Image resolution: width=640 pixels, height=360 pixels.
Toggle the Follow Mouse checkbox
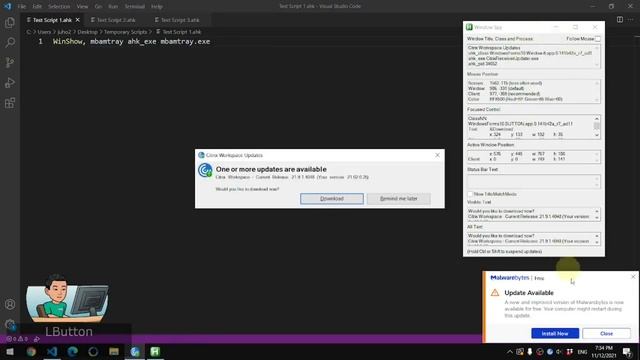click(598, 39)
